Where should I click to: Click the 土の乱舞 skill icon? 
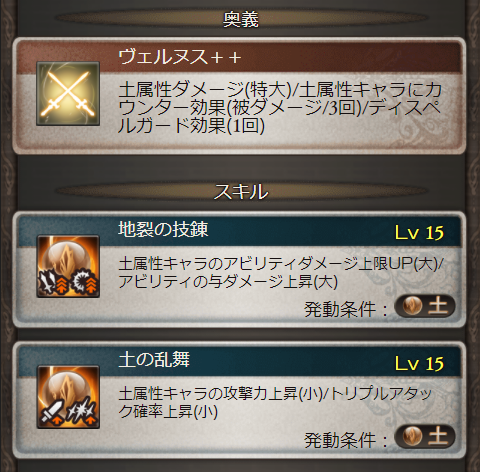coord(68,397)
